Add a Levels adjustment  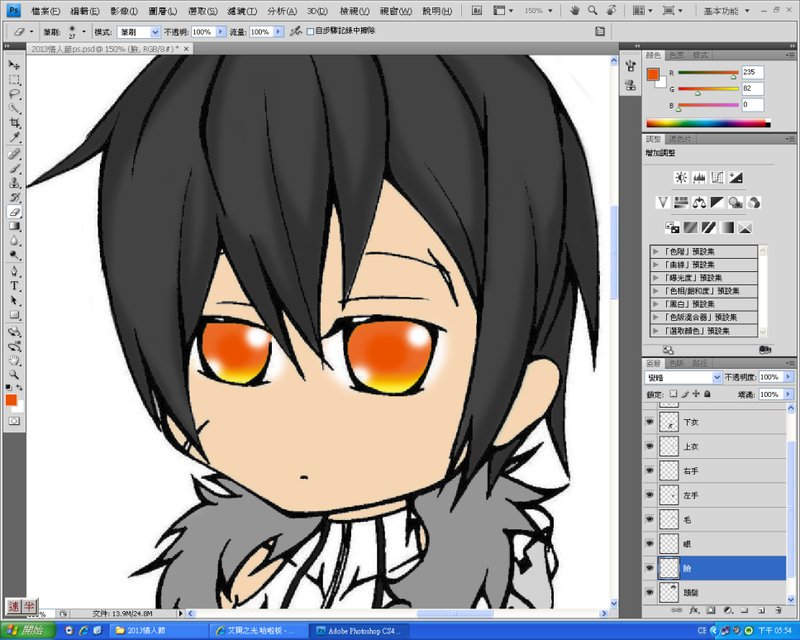(699, 178)
